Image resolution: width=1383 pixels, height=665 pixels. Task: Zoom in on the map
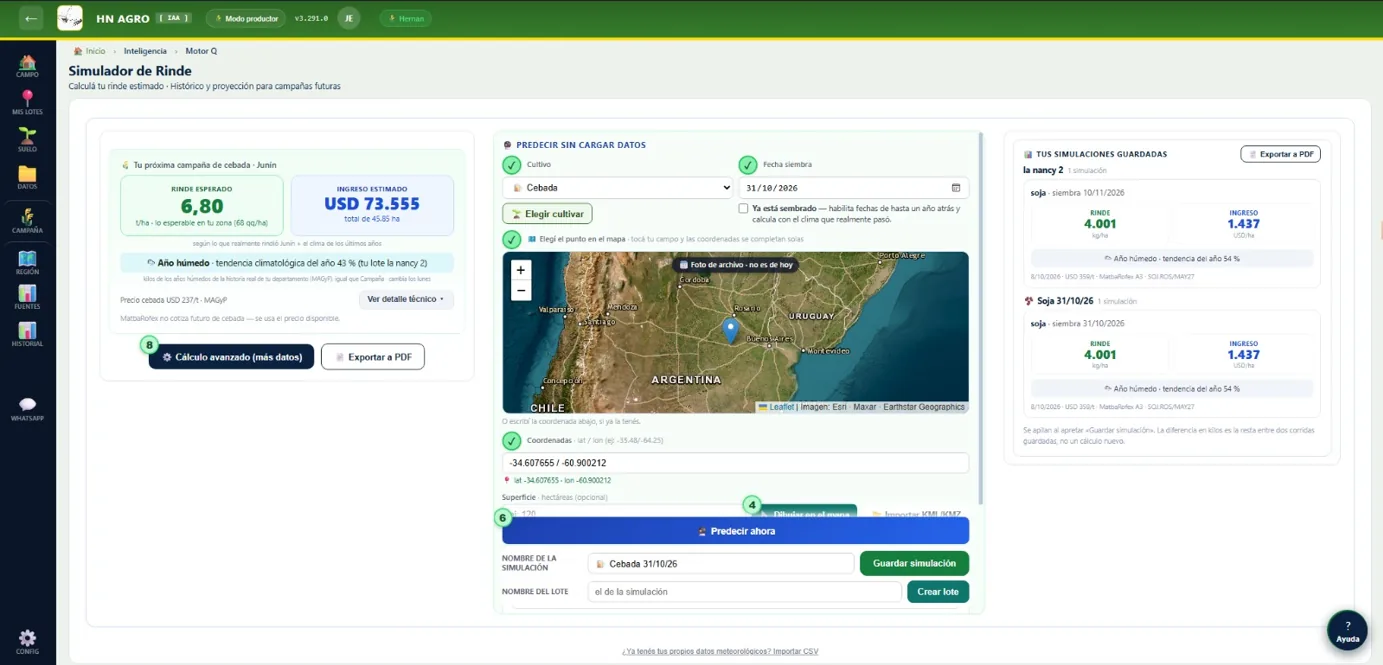[x=520, y=270]
